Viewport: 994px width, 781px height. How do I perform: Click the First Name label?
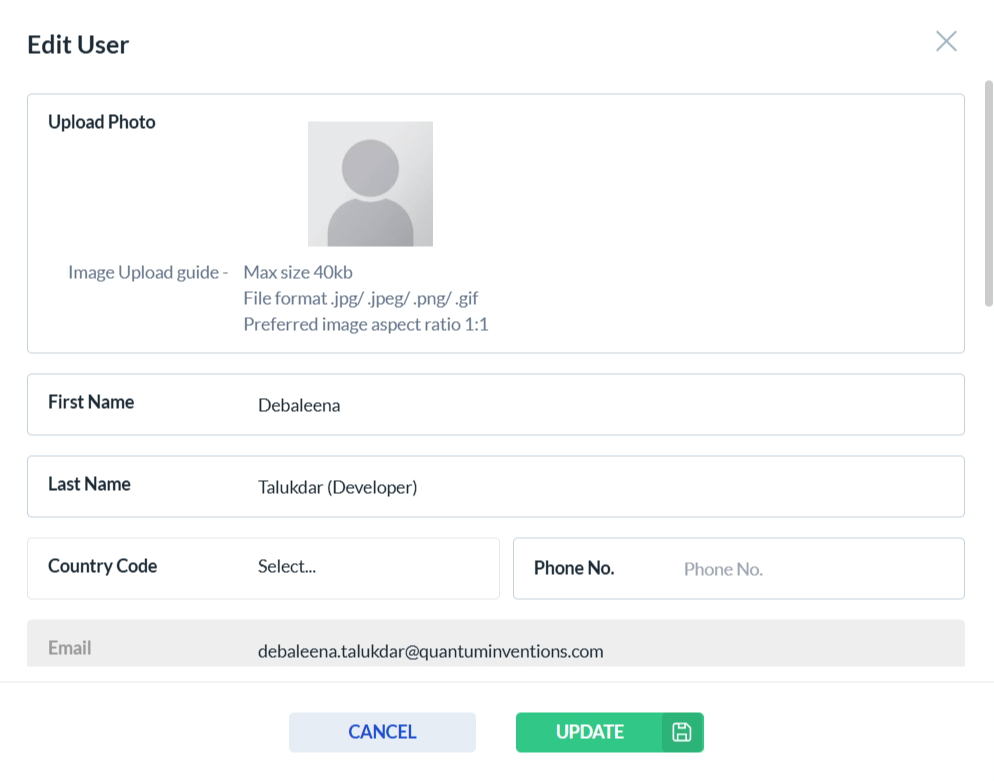point(91,402)
